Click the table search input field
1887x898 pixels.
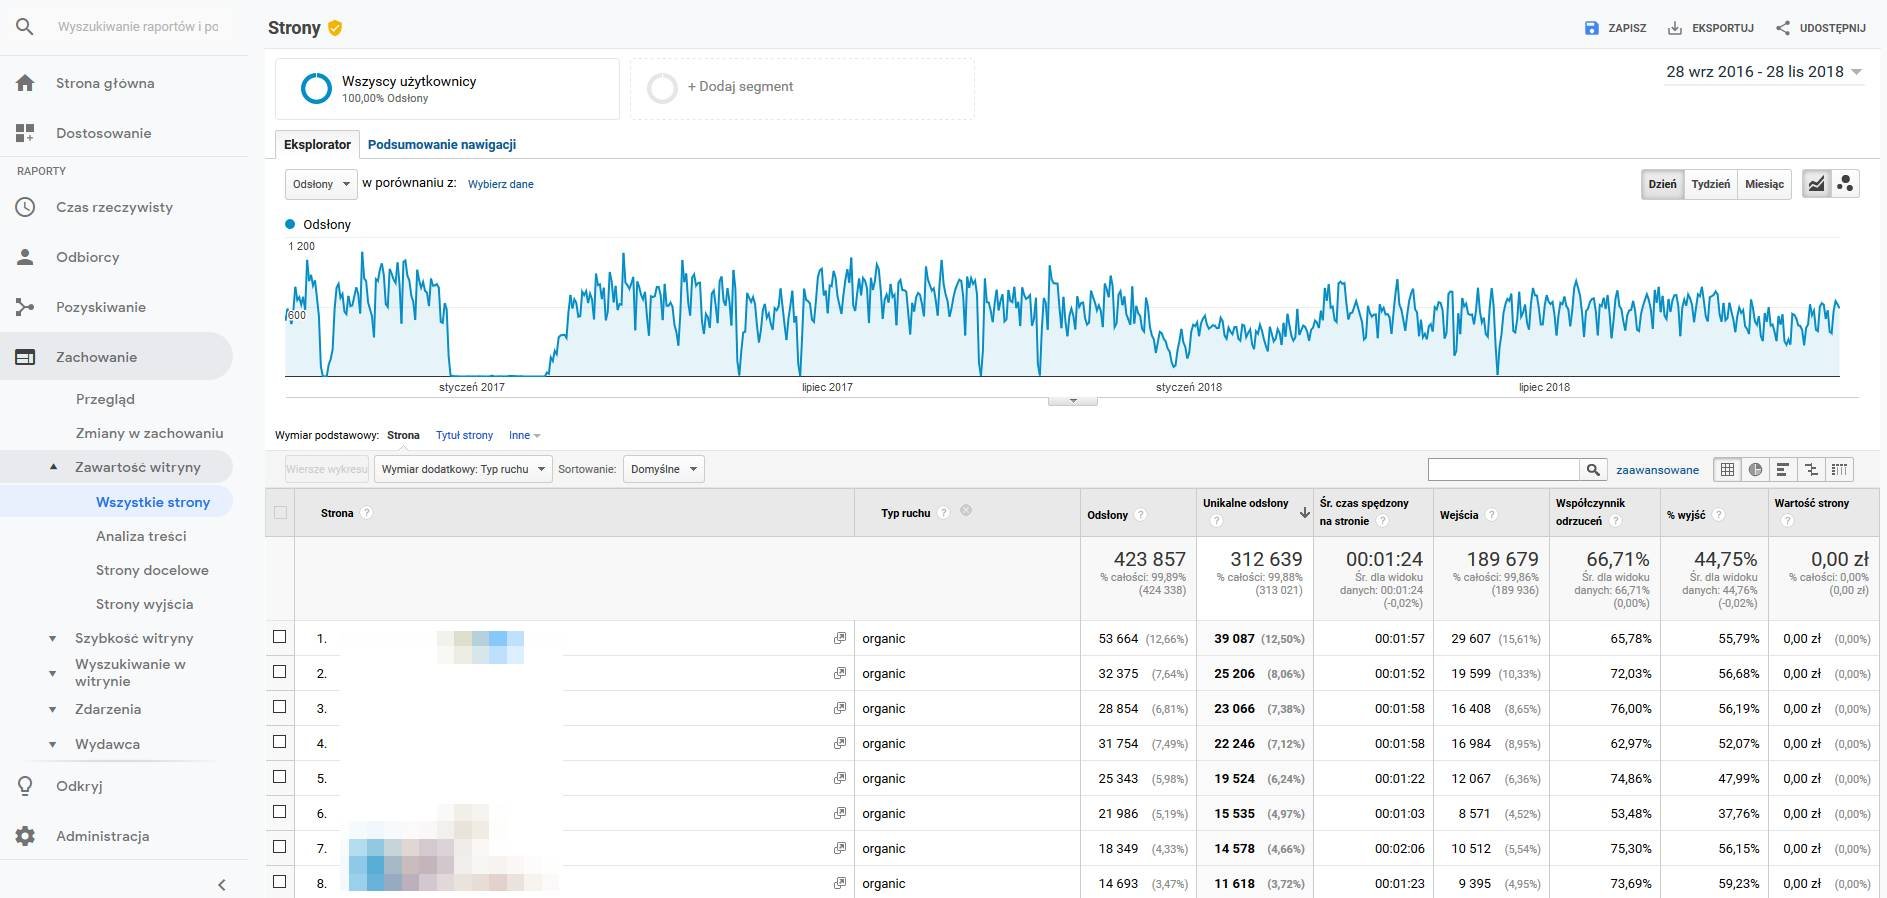[x=1503, y=469]
